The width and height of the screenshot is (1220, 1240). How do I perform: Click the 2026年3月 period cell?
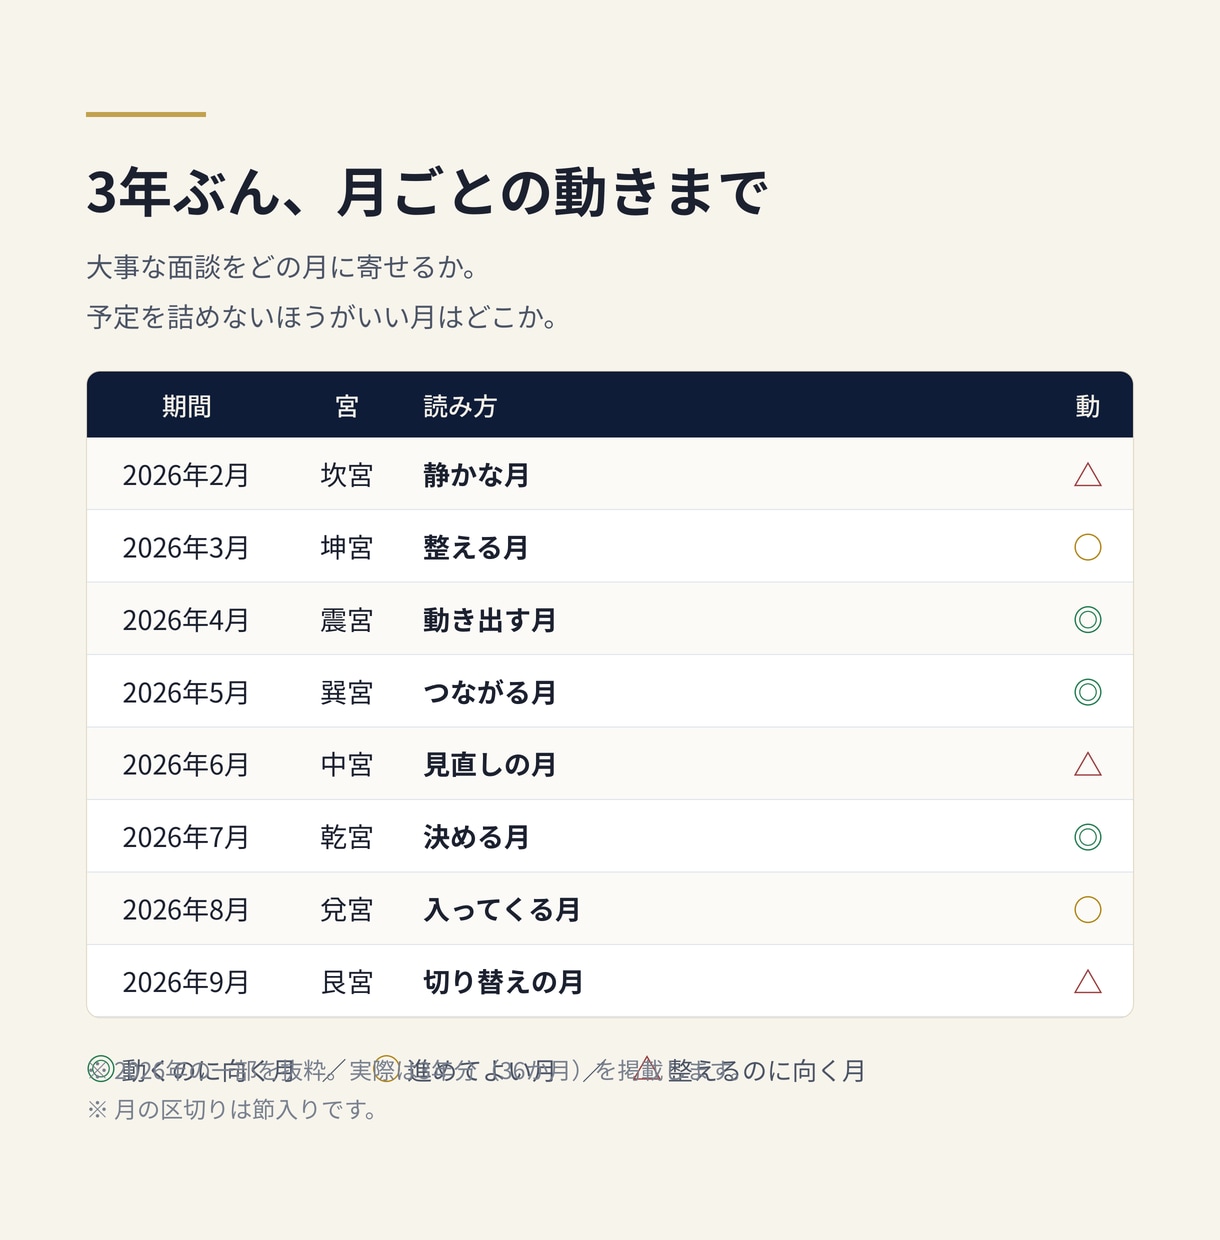click(x=186, y=548)
